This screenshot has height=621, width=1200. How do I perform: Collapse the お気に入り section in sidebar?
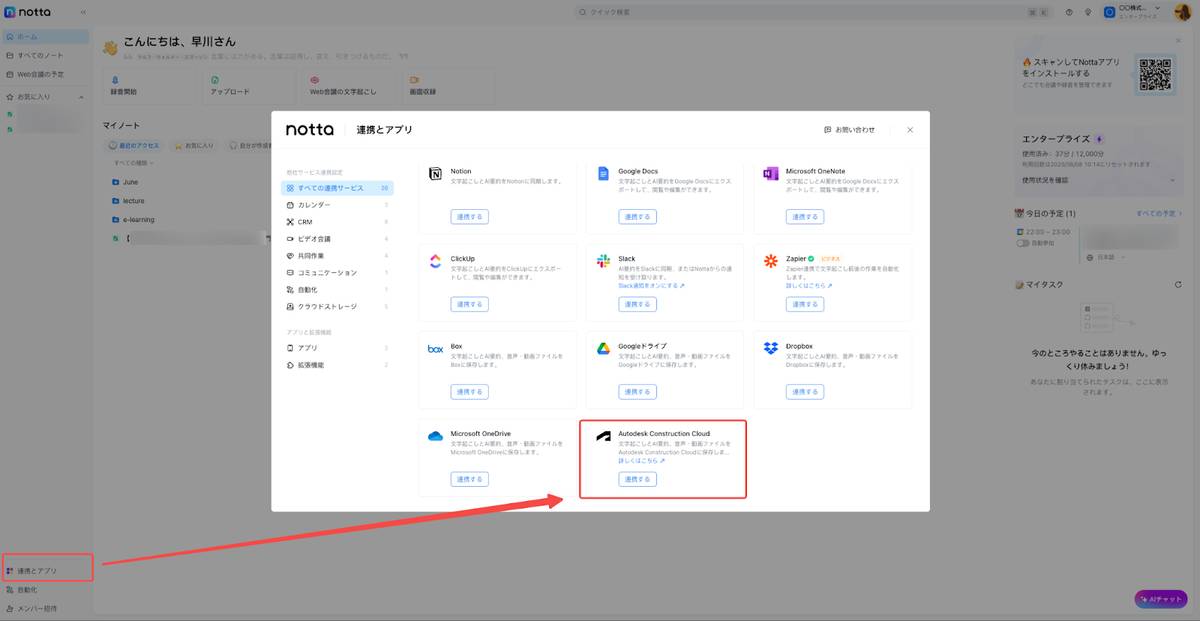pos(82,97)
